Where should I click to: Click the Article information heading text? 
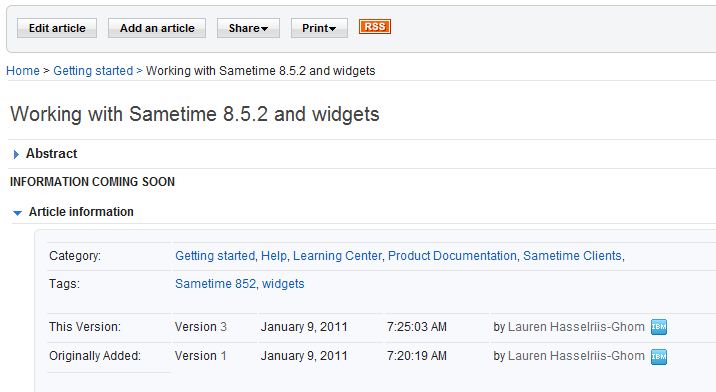(81, 212)
